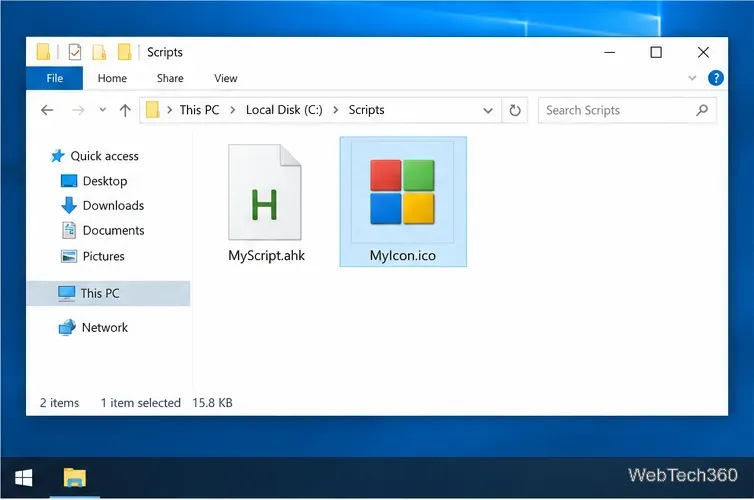Click This PC in address bar
This screenshot has width=754, height=500.
[199, 110]
